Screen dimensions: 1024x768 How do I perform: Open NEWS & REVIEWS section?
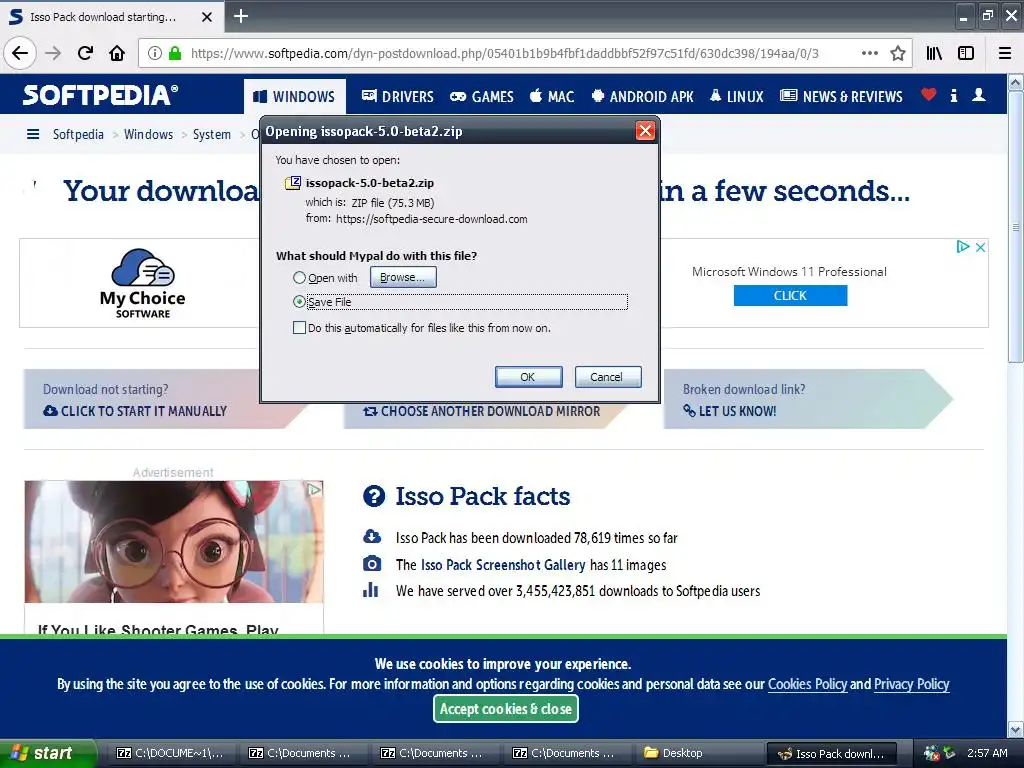coord(841,97)
